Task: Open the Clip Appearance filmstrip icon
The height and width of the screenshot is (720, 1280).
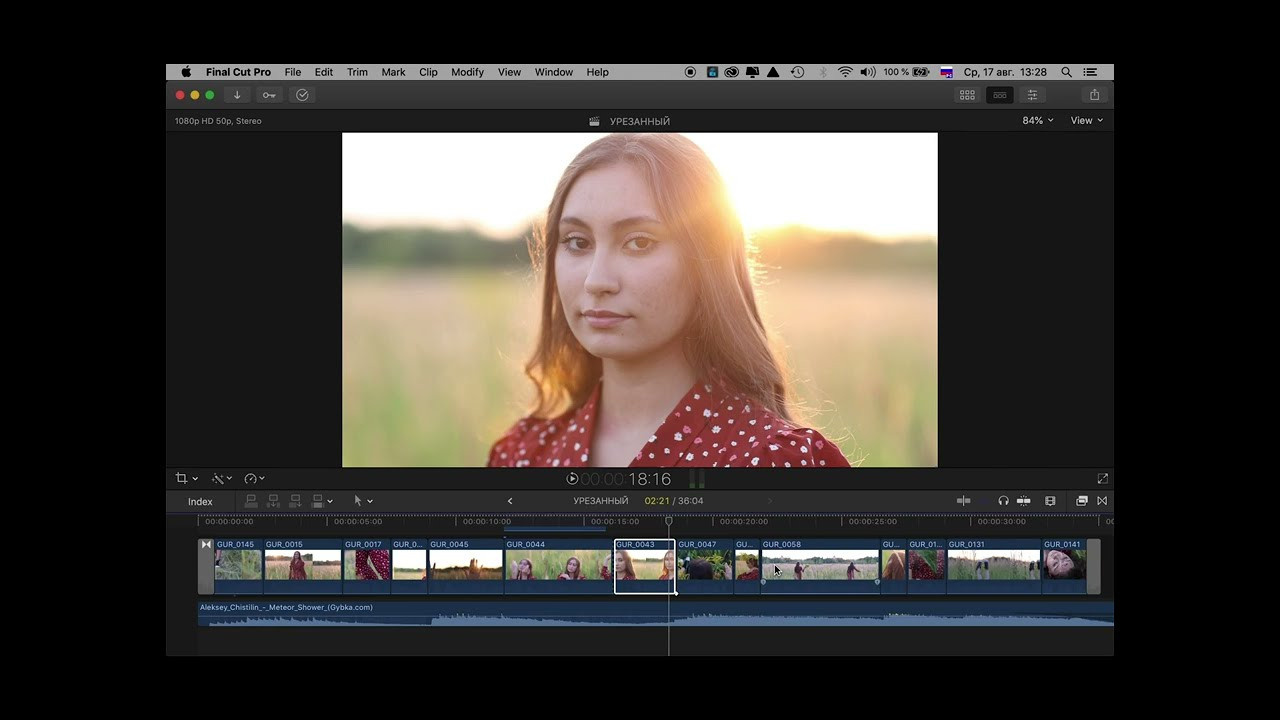Action: 1050,501
